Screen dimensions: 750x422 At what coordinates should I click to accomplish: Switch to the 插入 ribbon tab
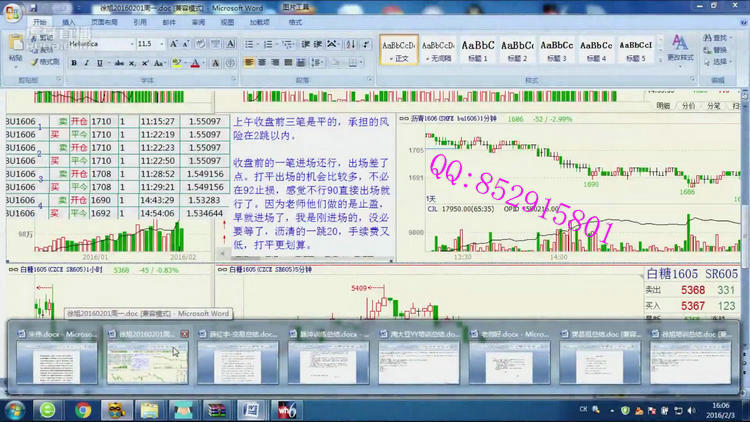tap(68, 21)
